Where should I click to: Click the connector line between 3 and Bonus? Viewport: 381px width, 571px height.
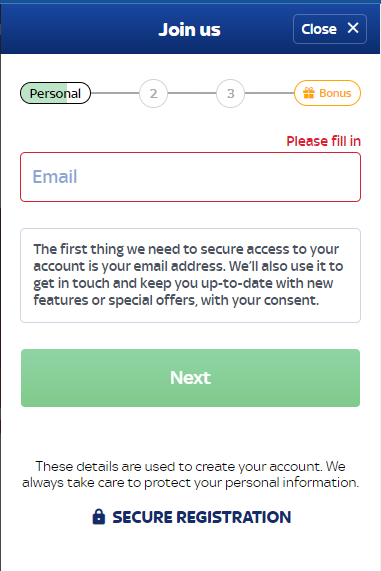[x=269, y=93]
